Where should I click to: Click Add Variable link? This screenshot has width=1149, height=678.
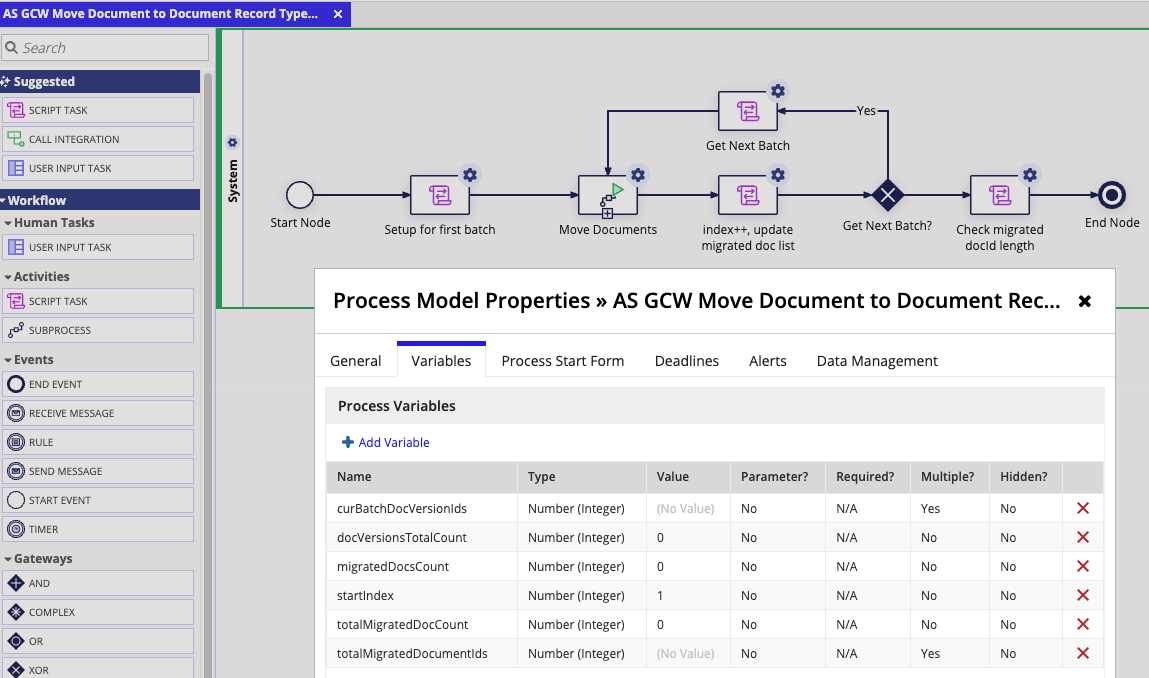385,442
